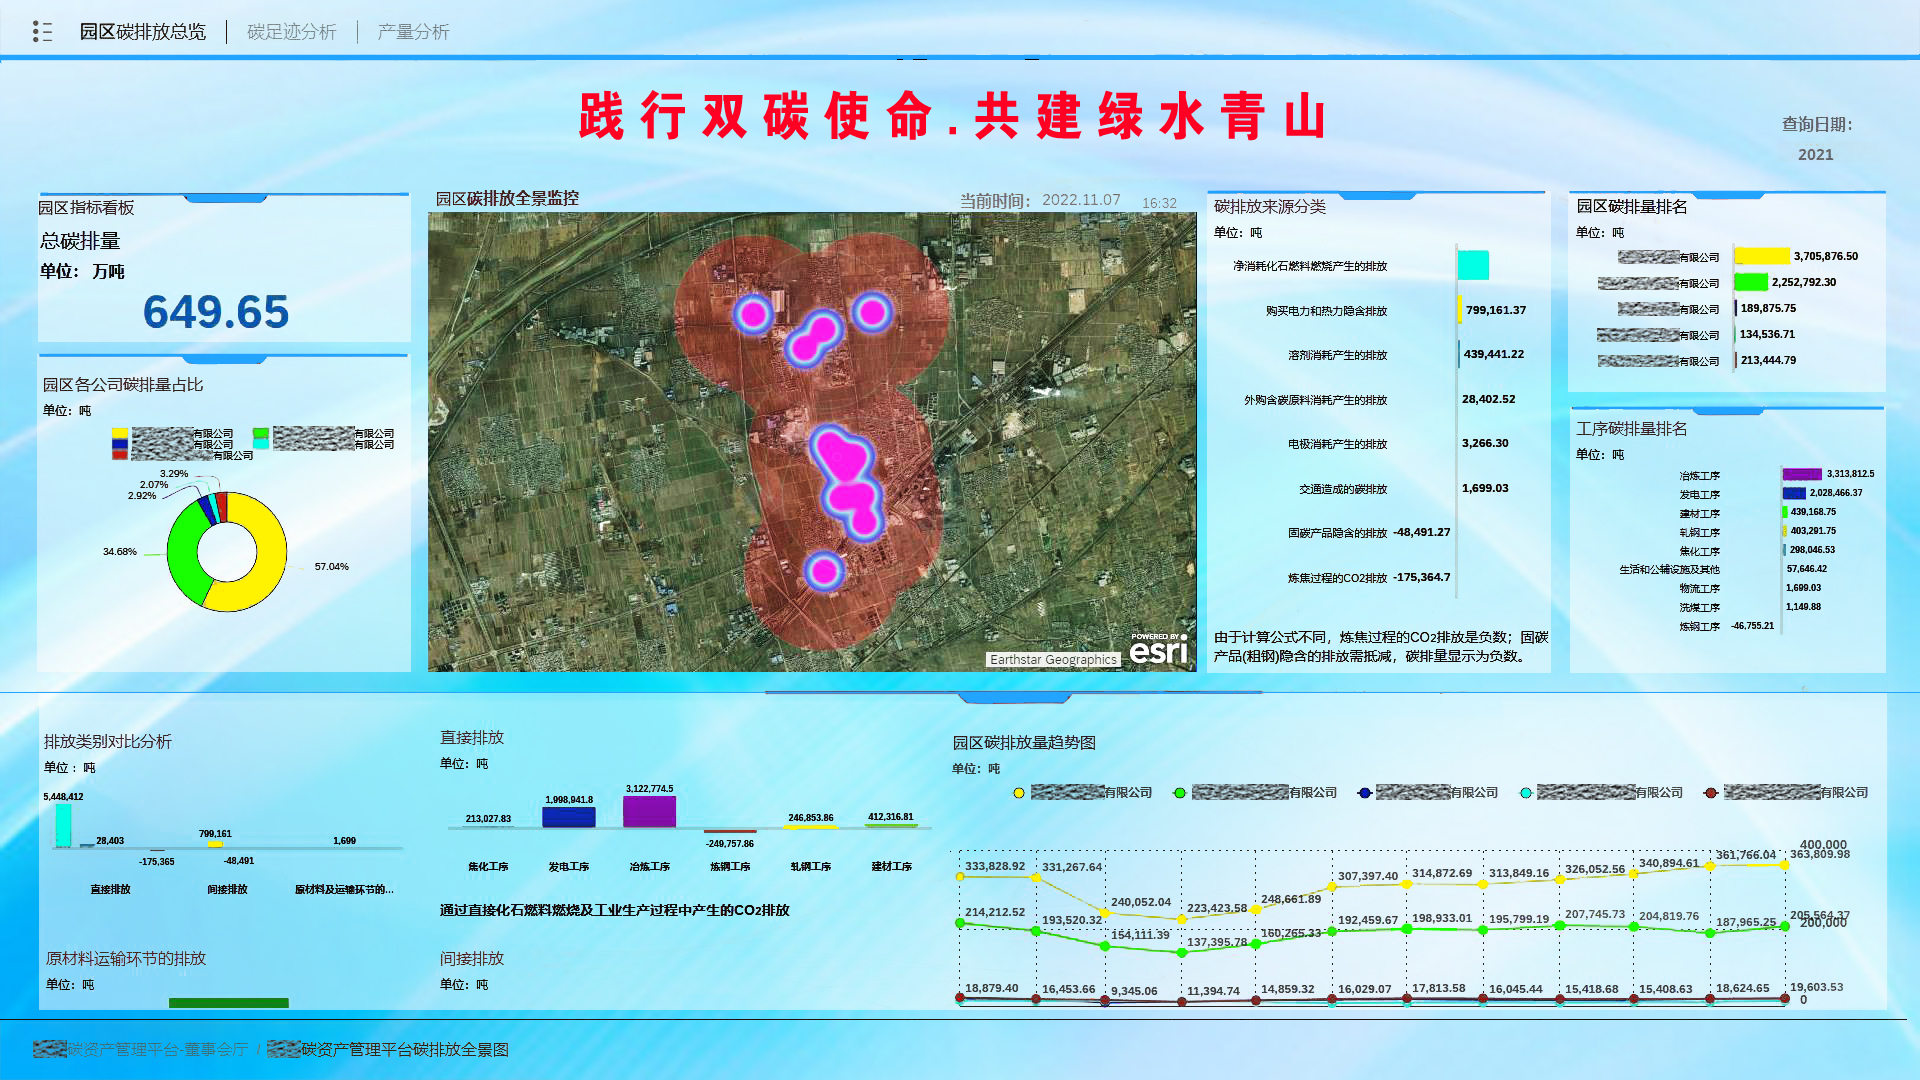Switch to the 产量分析 tab
The image size is (1920, 1080).
(413, 32)
